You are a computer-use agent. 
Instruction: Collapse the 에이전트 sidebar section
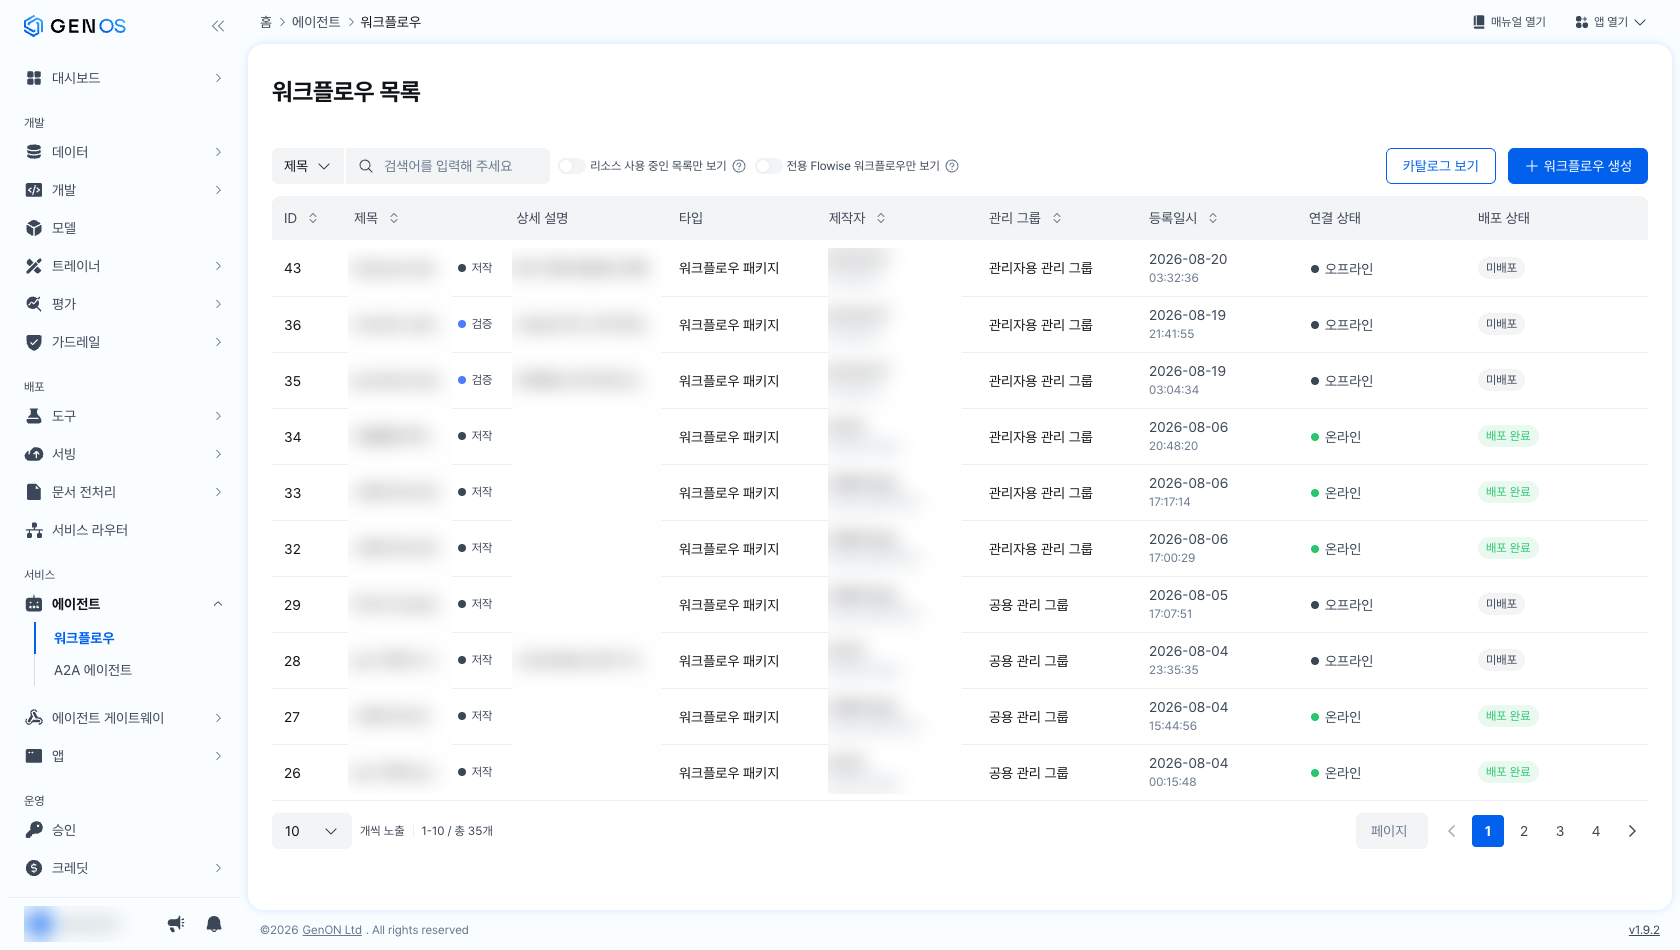coord(218,604)
